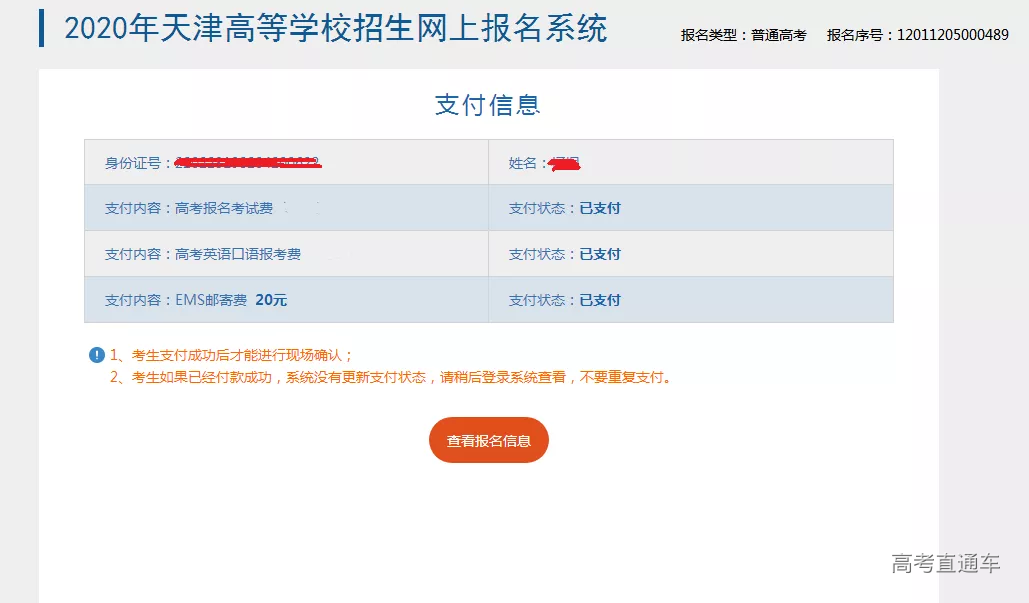Click the 20元 amount for EMS

point(271,300)
